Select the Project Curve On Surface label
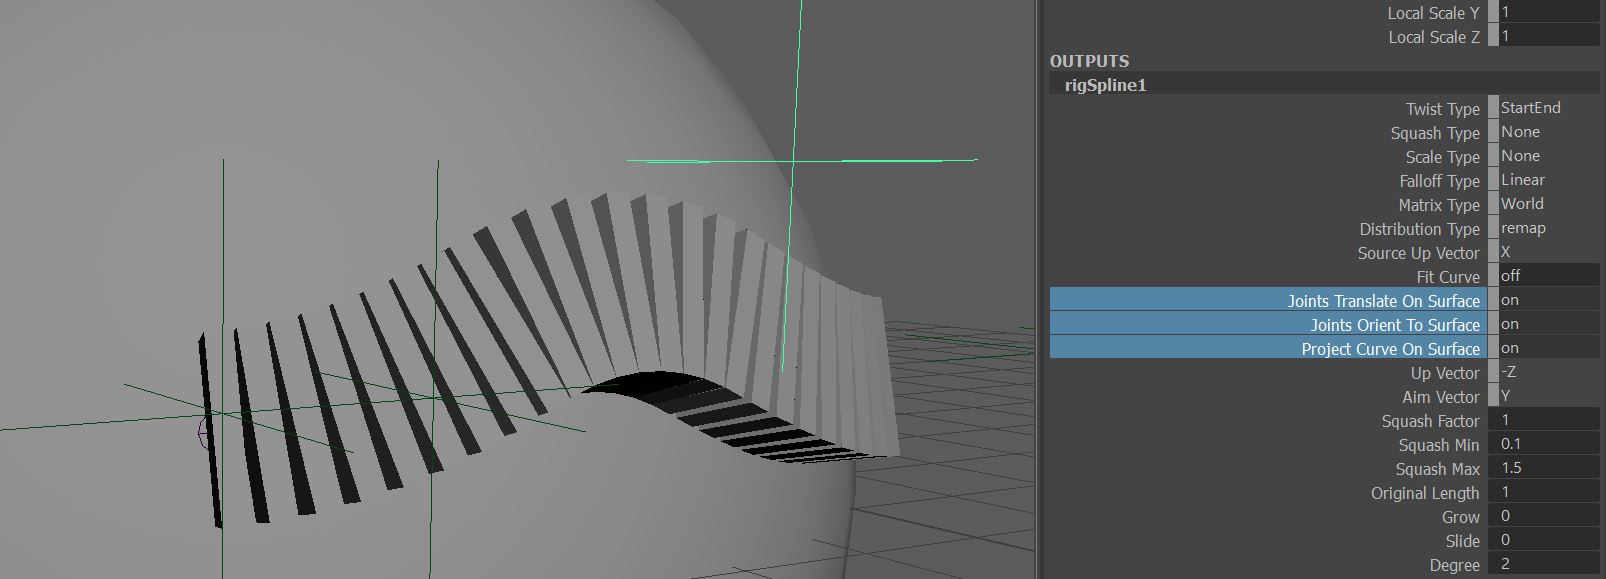1606x579 pixels. click(x=1390, y=349)
